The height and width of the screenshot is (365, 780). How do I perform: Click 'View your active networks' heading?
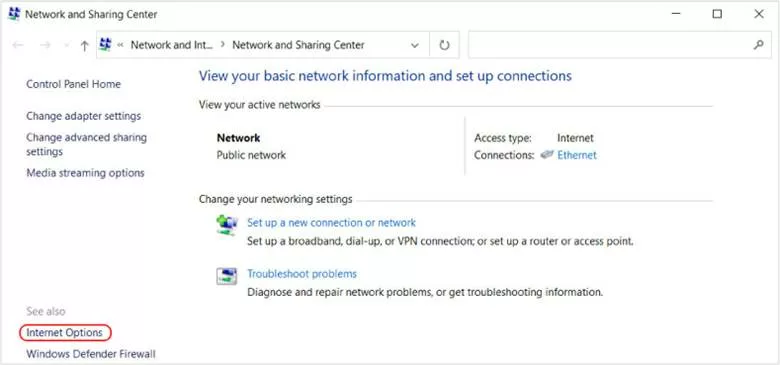click(259, 105)
